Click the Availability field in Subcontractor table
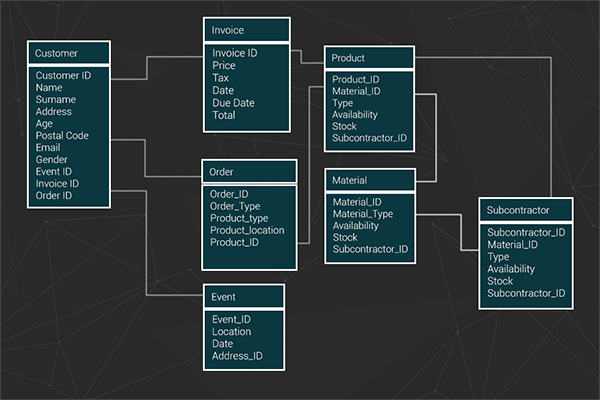600x400 pixels. point(511,269)
